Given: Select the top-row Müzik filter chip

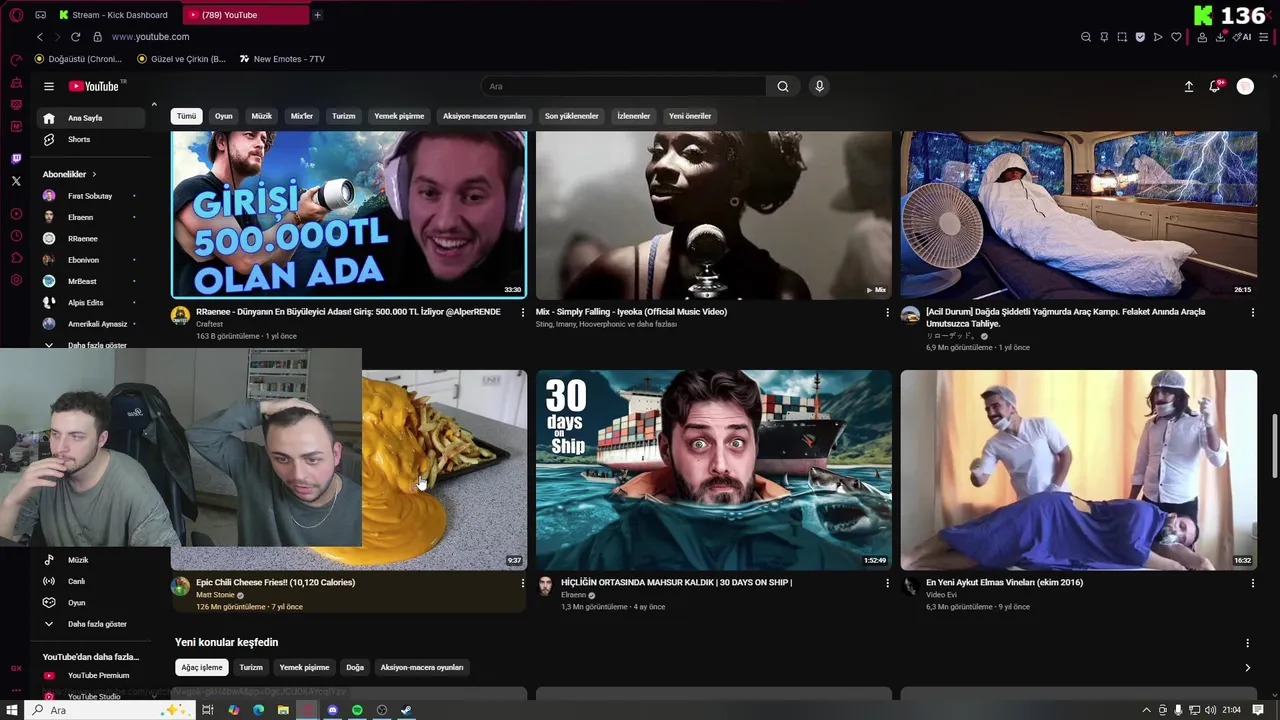Looking at the screenshot, I should click(x=262, y=116).
